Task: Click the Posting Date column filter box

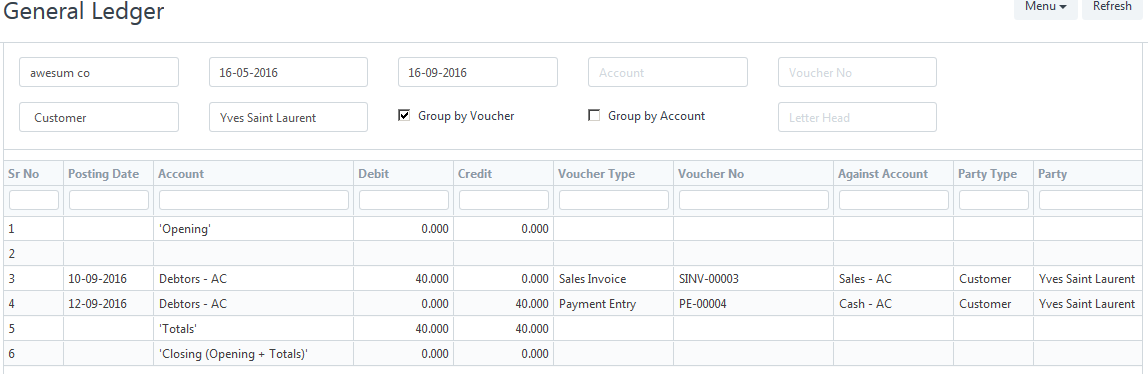Action: [x=108, y=200]
